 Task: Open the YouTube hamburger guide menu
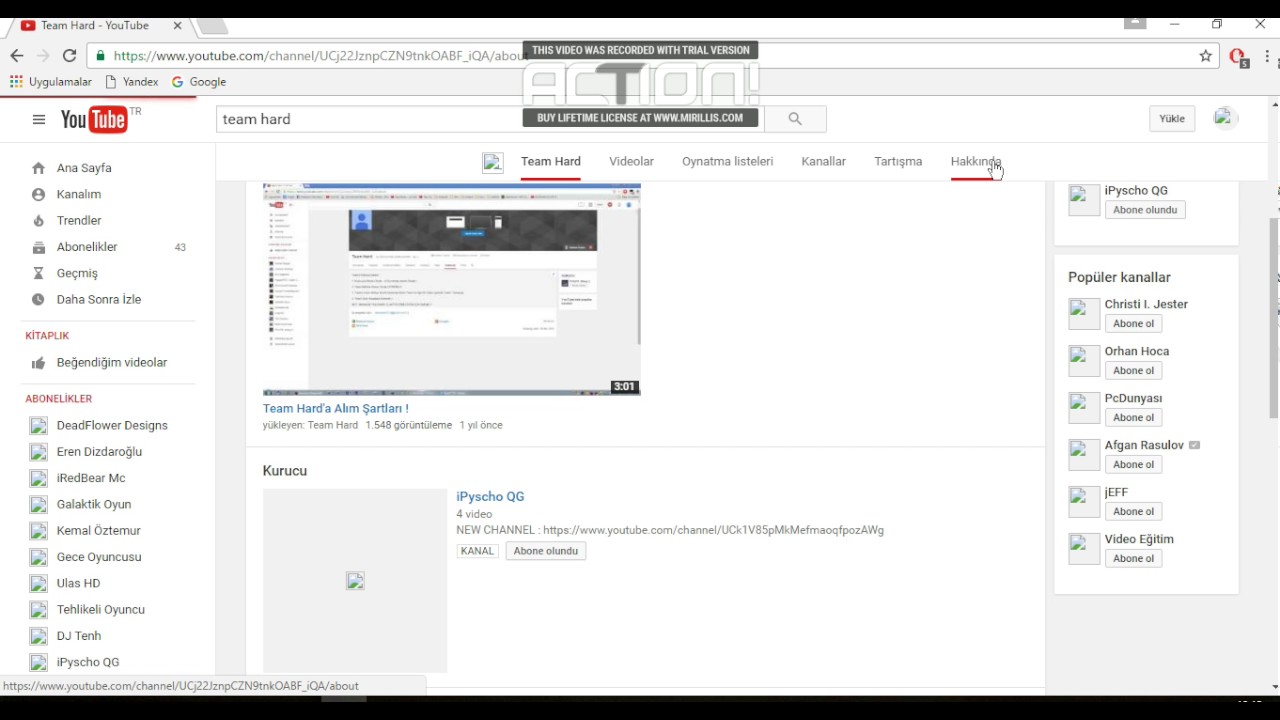pyautogui.click(x=38, y=119)
